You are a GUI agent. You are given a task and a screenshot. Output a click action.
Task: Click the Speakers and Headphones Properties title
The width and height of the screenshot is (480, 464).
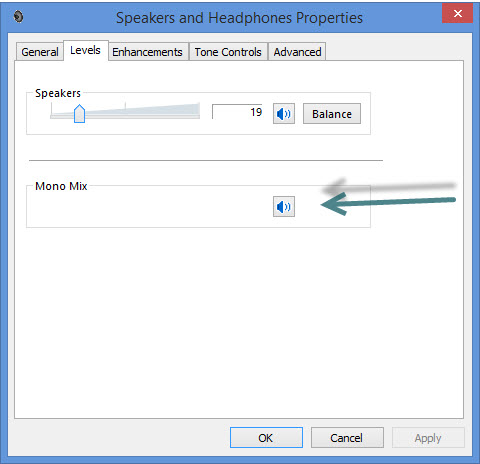pos(239,18)
